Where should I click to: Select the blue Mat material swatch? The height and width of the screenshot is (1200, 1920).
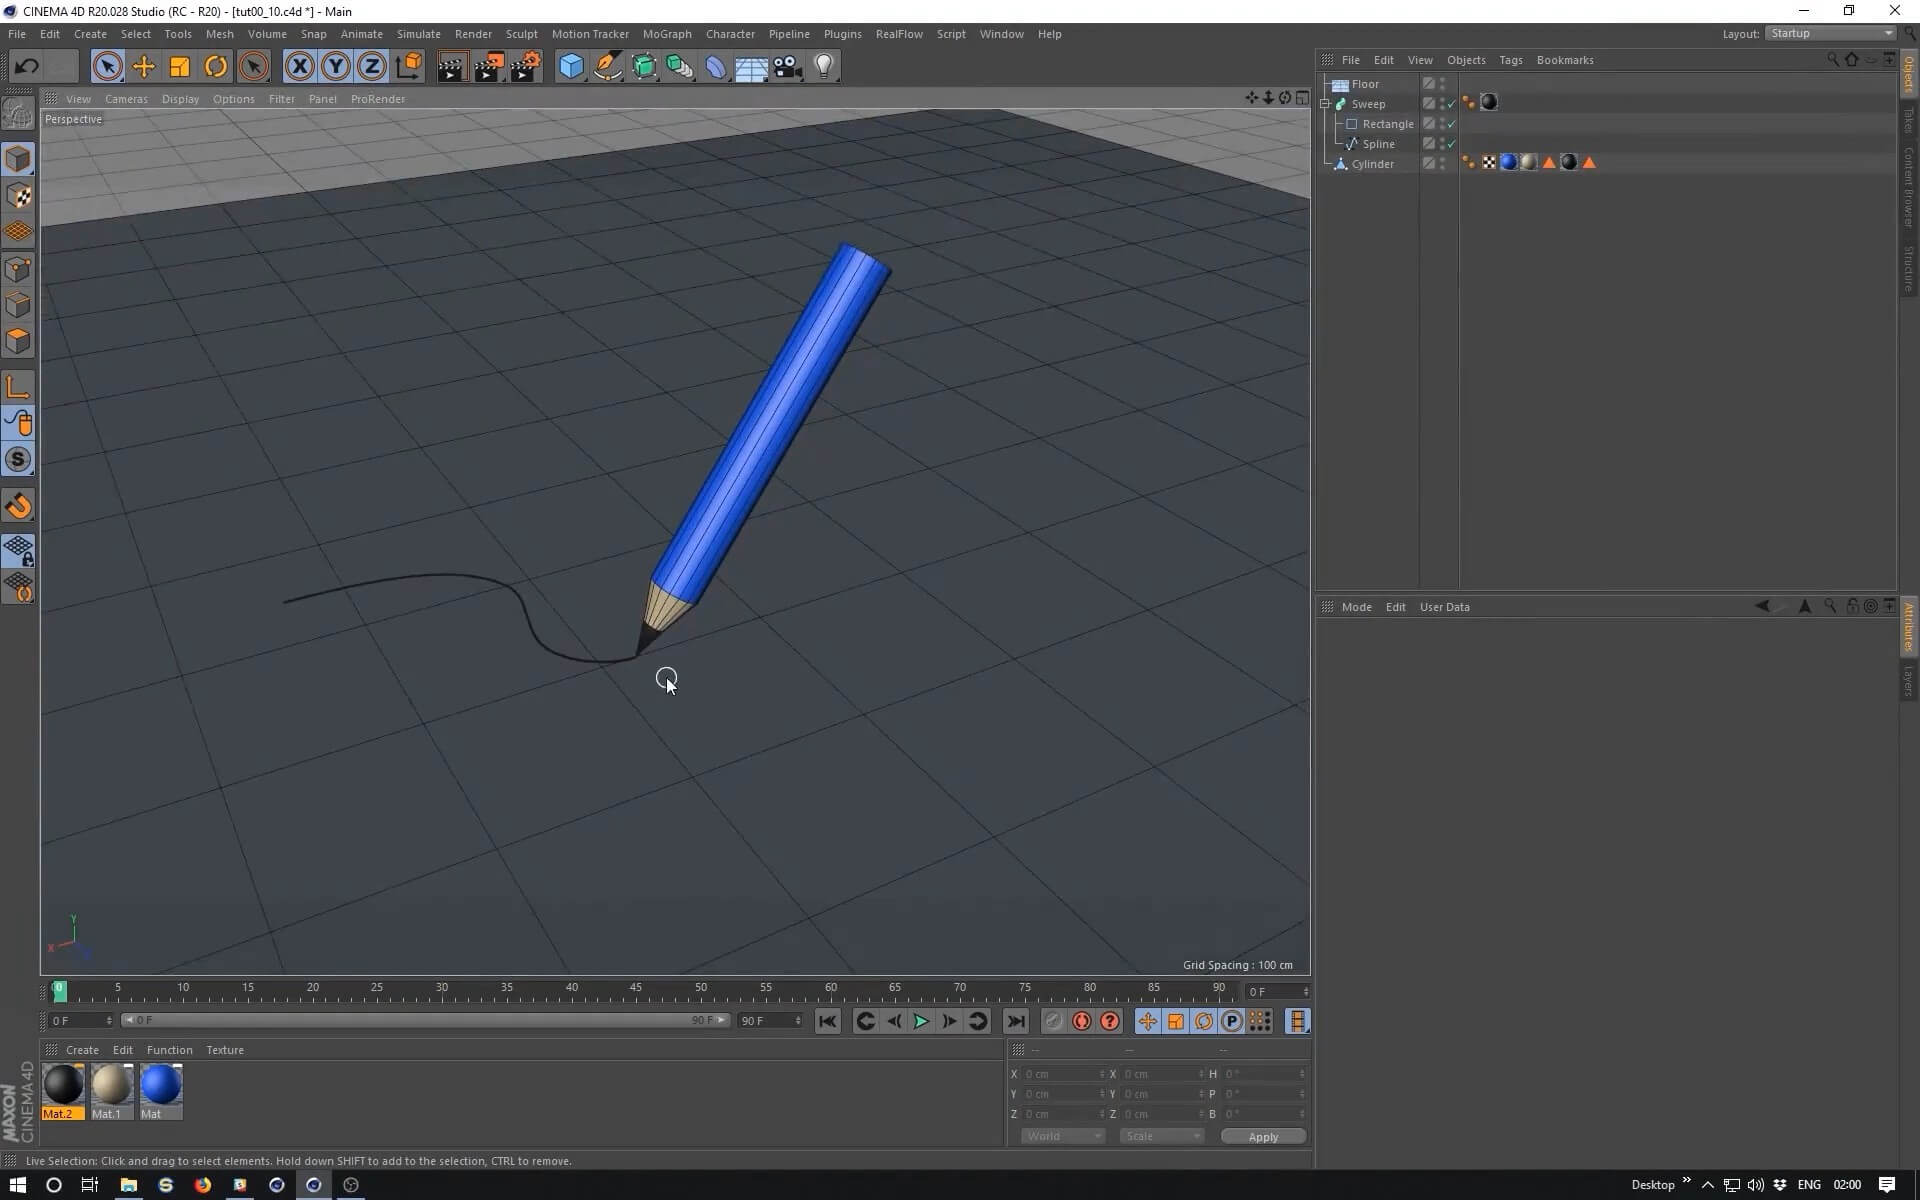click(160, 1085)
